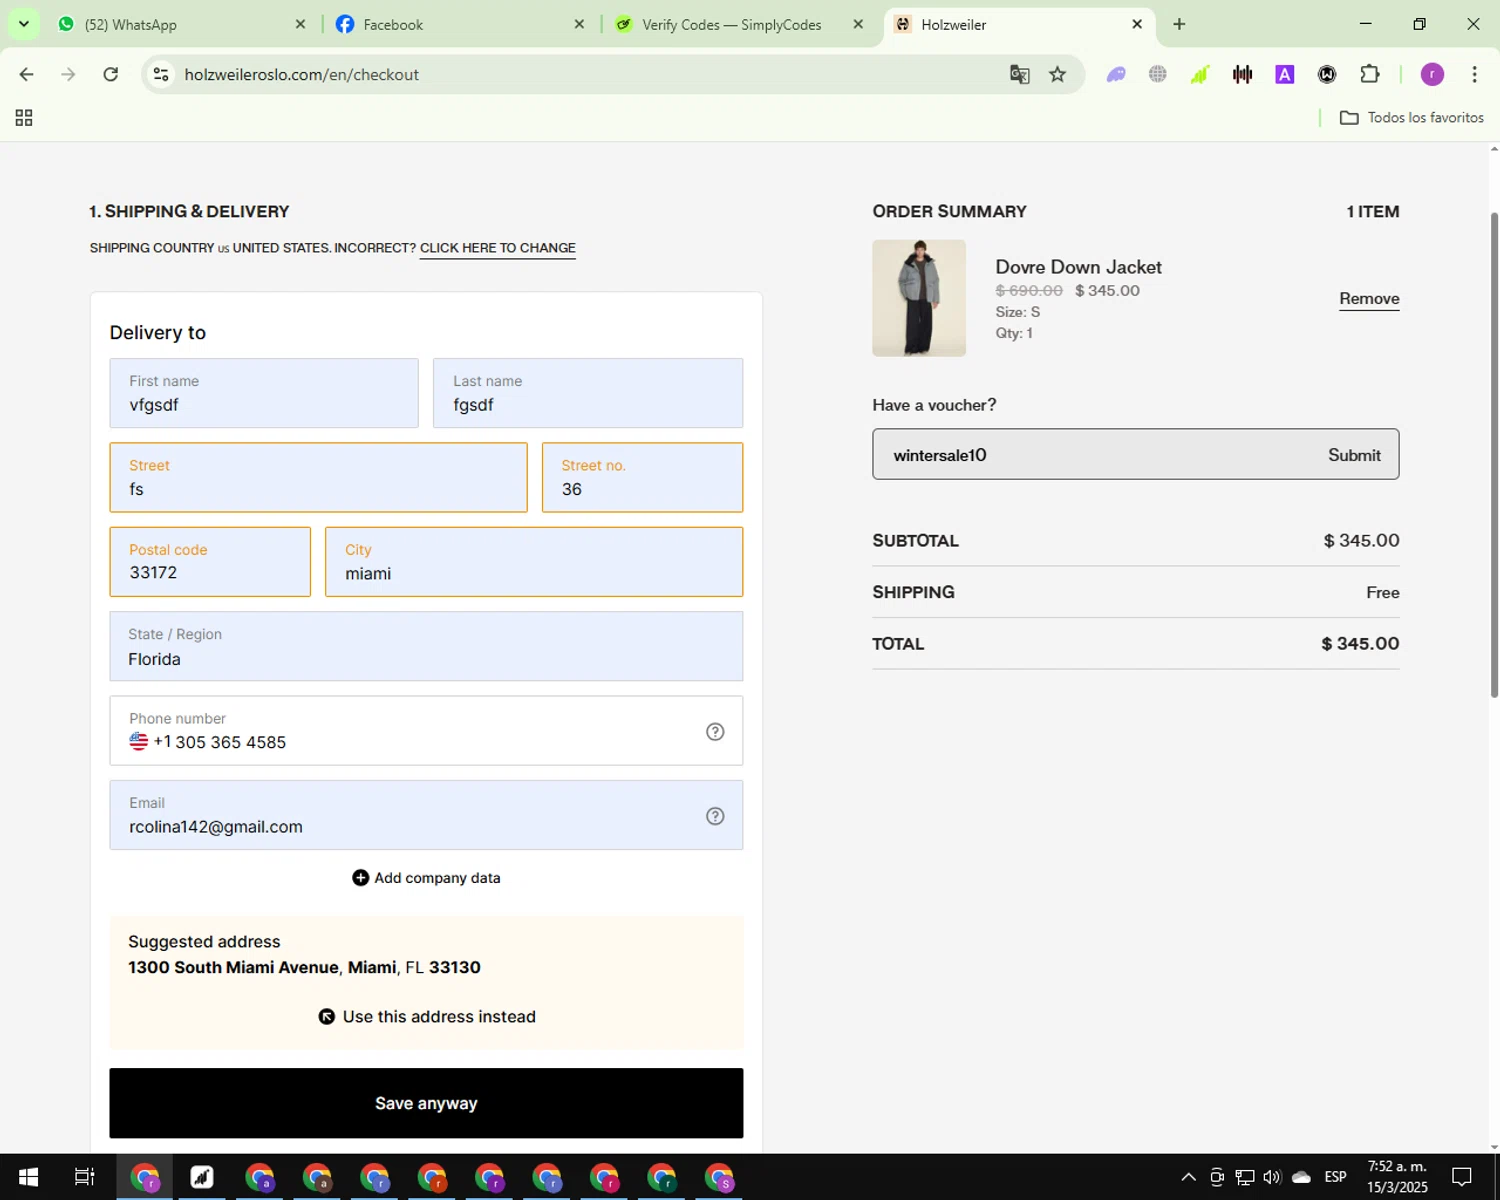Image resolution: width=1500 pixels, height=1200 pixels.
Task: Open the US flag country code selector
Action: click(x=139, y=742)
